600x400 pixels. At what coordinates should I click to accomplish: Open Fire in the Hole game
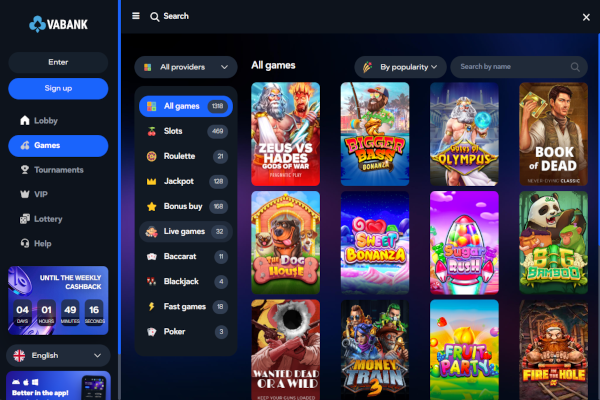click(553, 350)
